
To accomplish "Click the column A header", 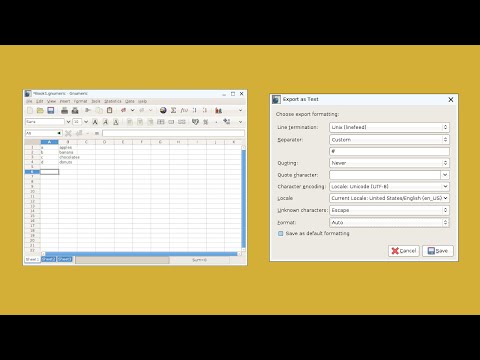I will click(x=49, y=142).
